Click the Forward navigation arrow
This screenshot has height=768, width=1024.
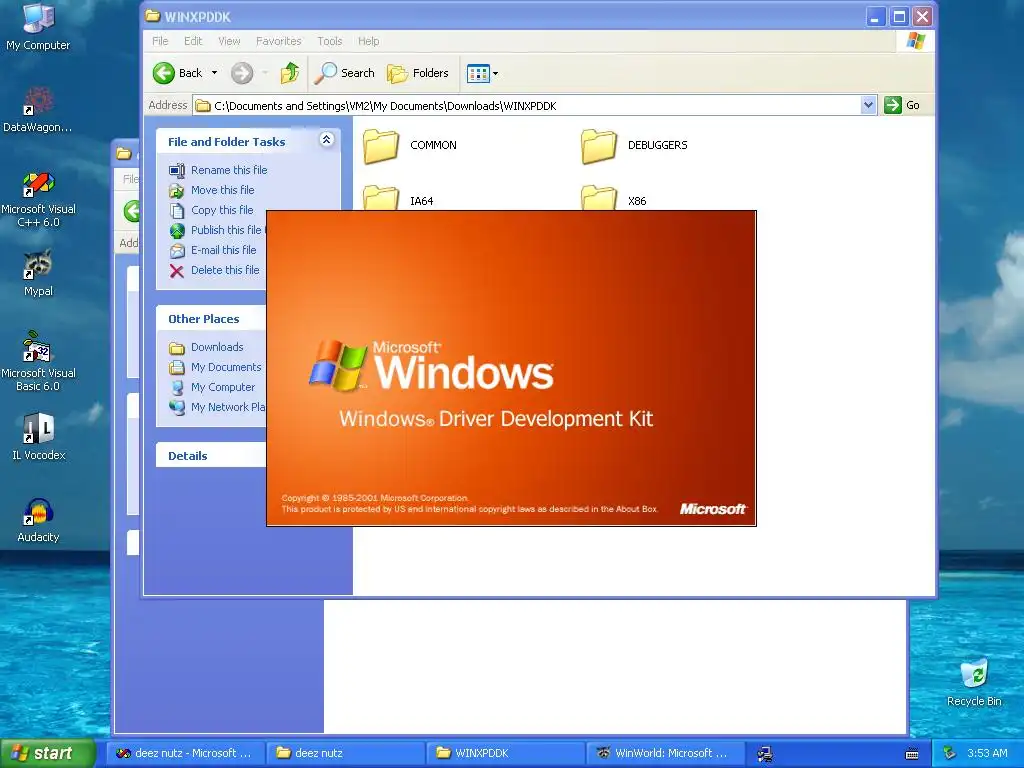pyautogui.click(x=242, y=73)
